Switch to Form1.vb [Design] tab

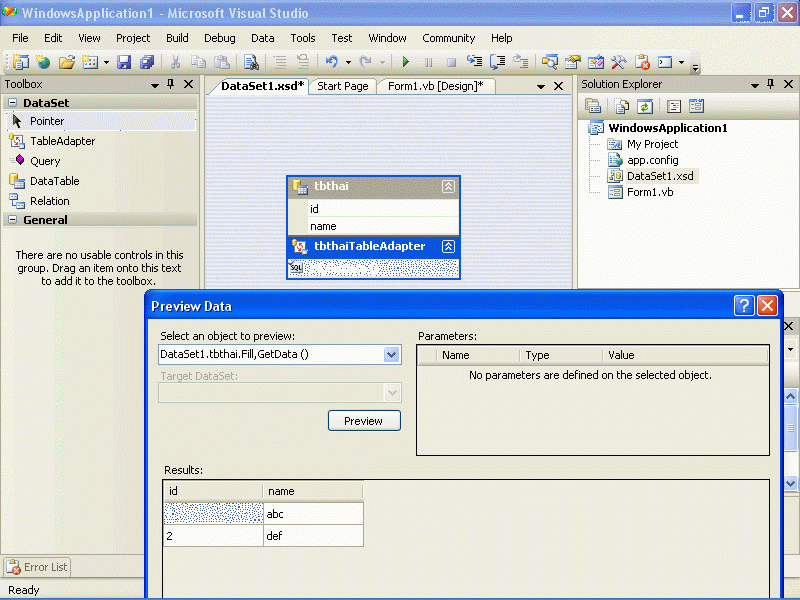point(435,86)
